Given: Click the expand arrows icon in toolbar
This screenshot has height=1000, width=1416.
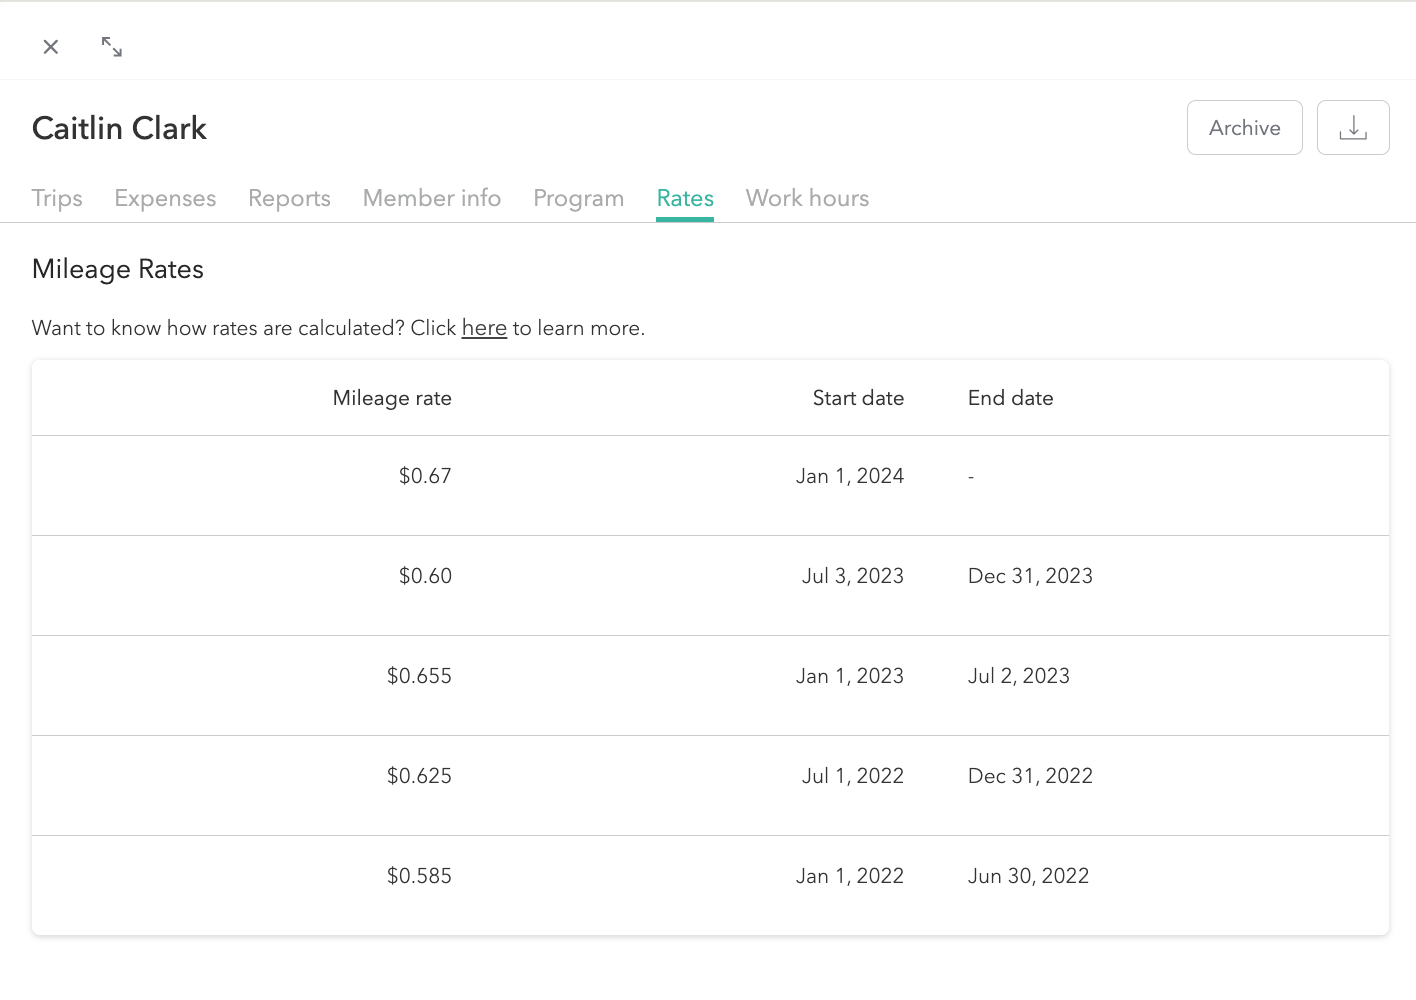Looking at the screenshot, I should point(111,46).
